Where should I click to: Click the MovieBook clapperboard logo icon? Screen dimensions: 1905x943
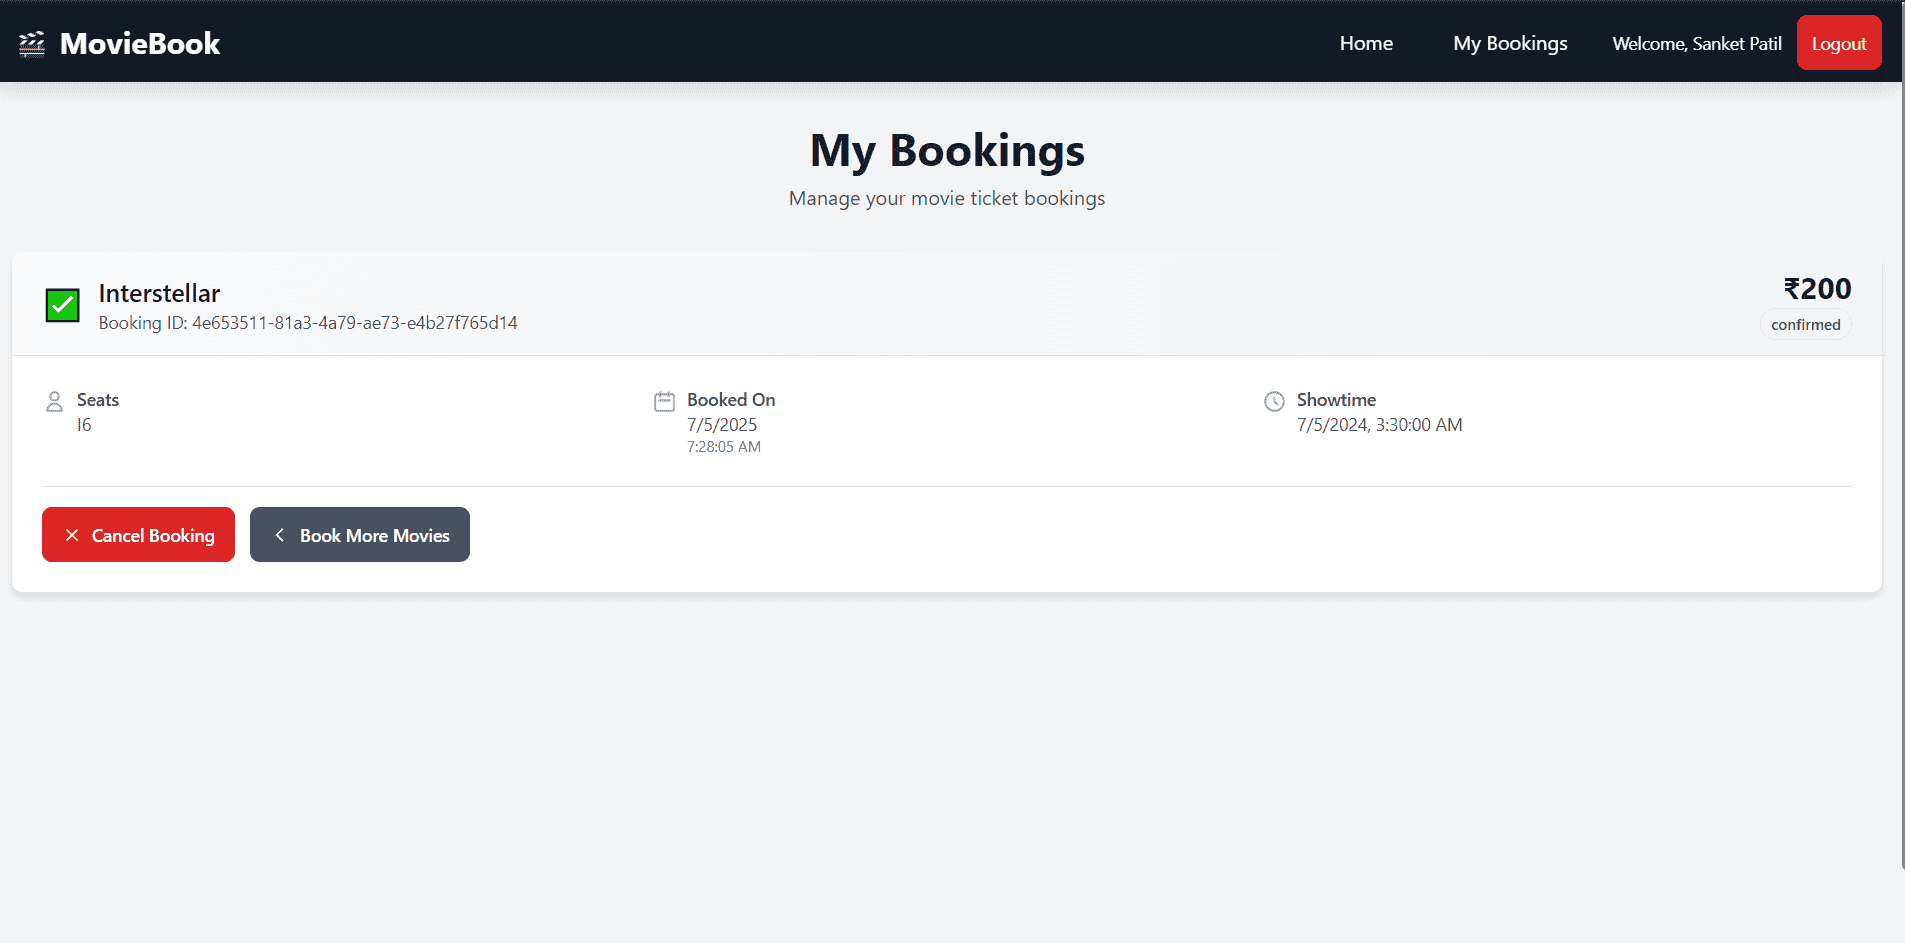(x=32, y=44)
